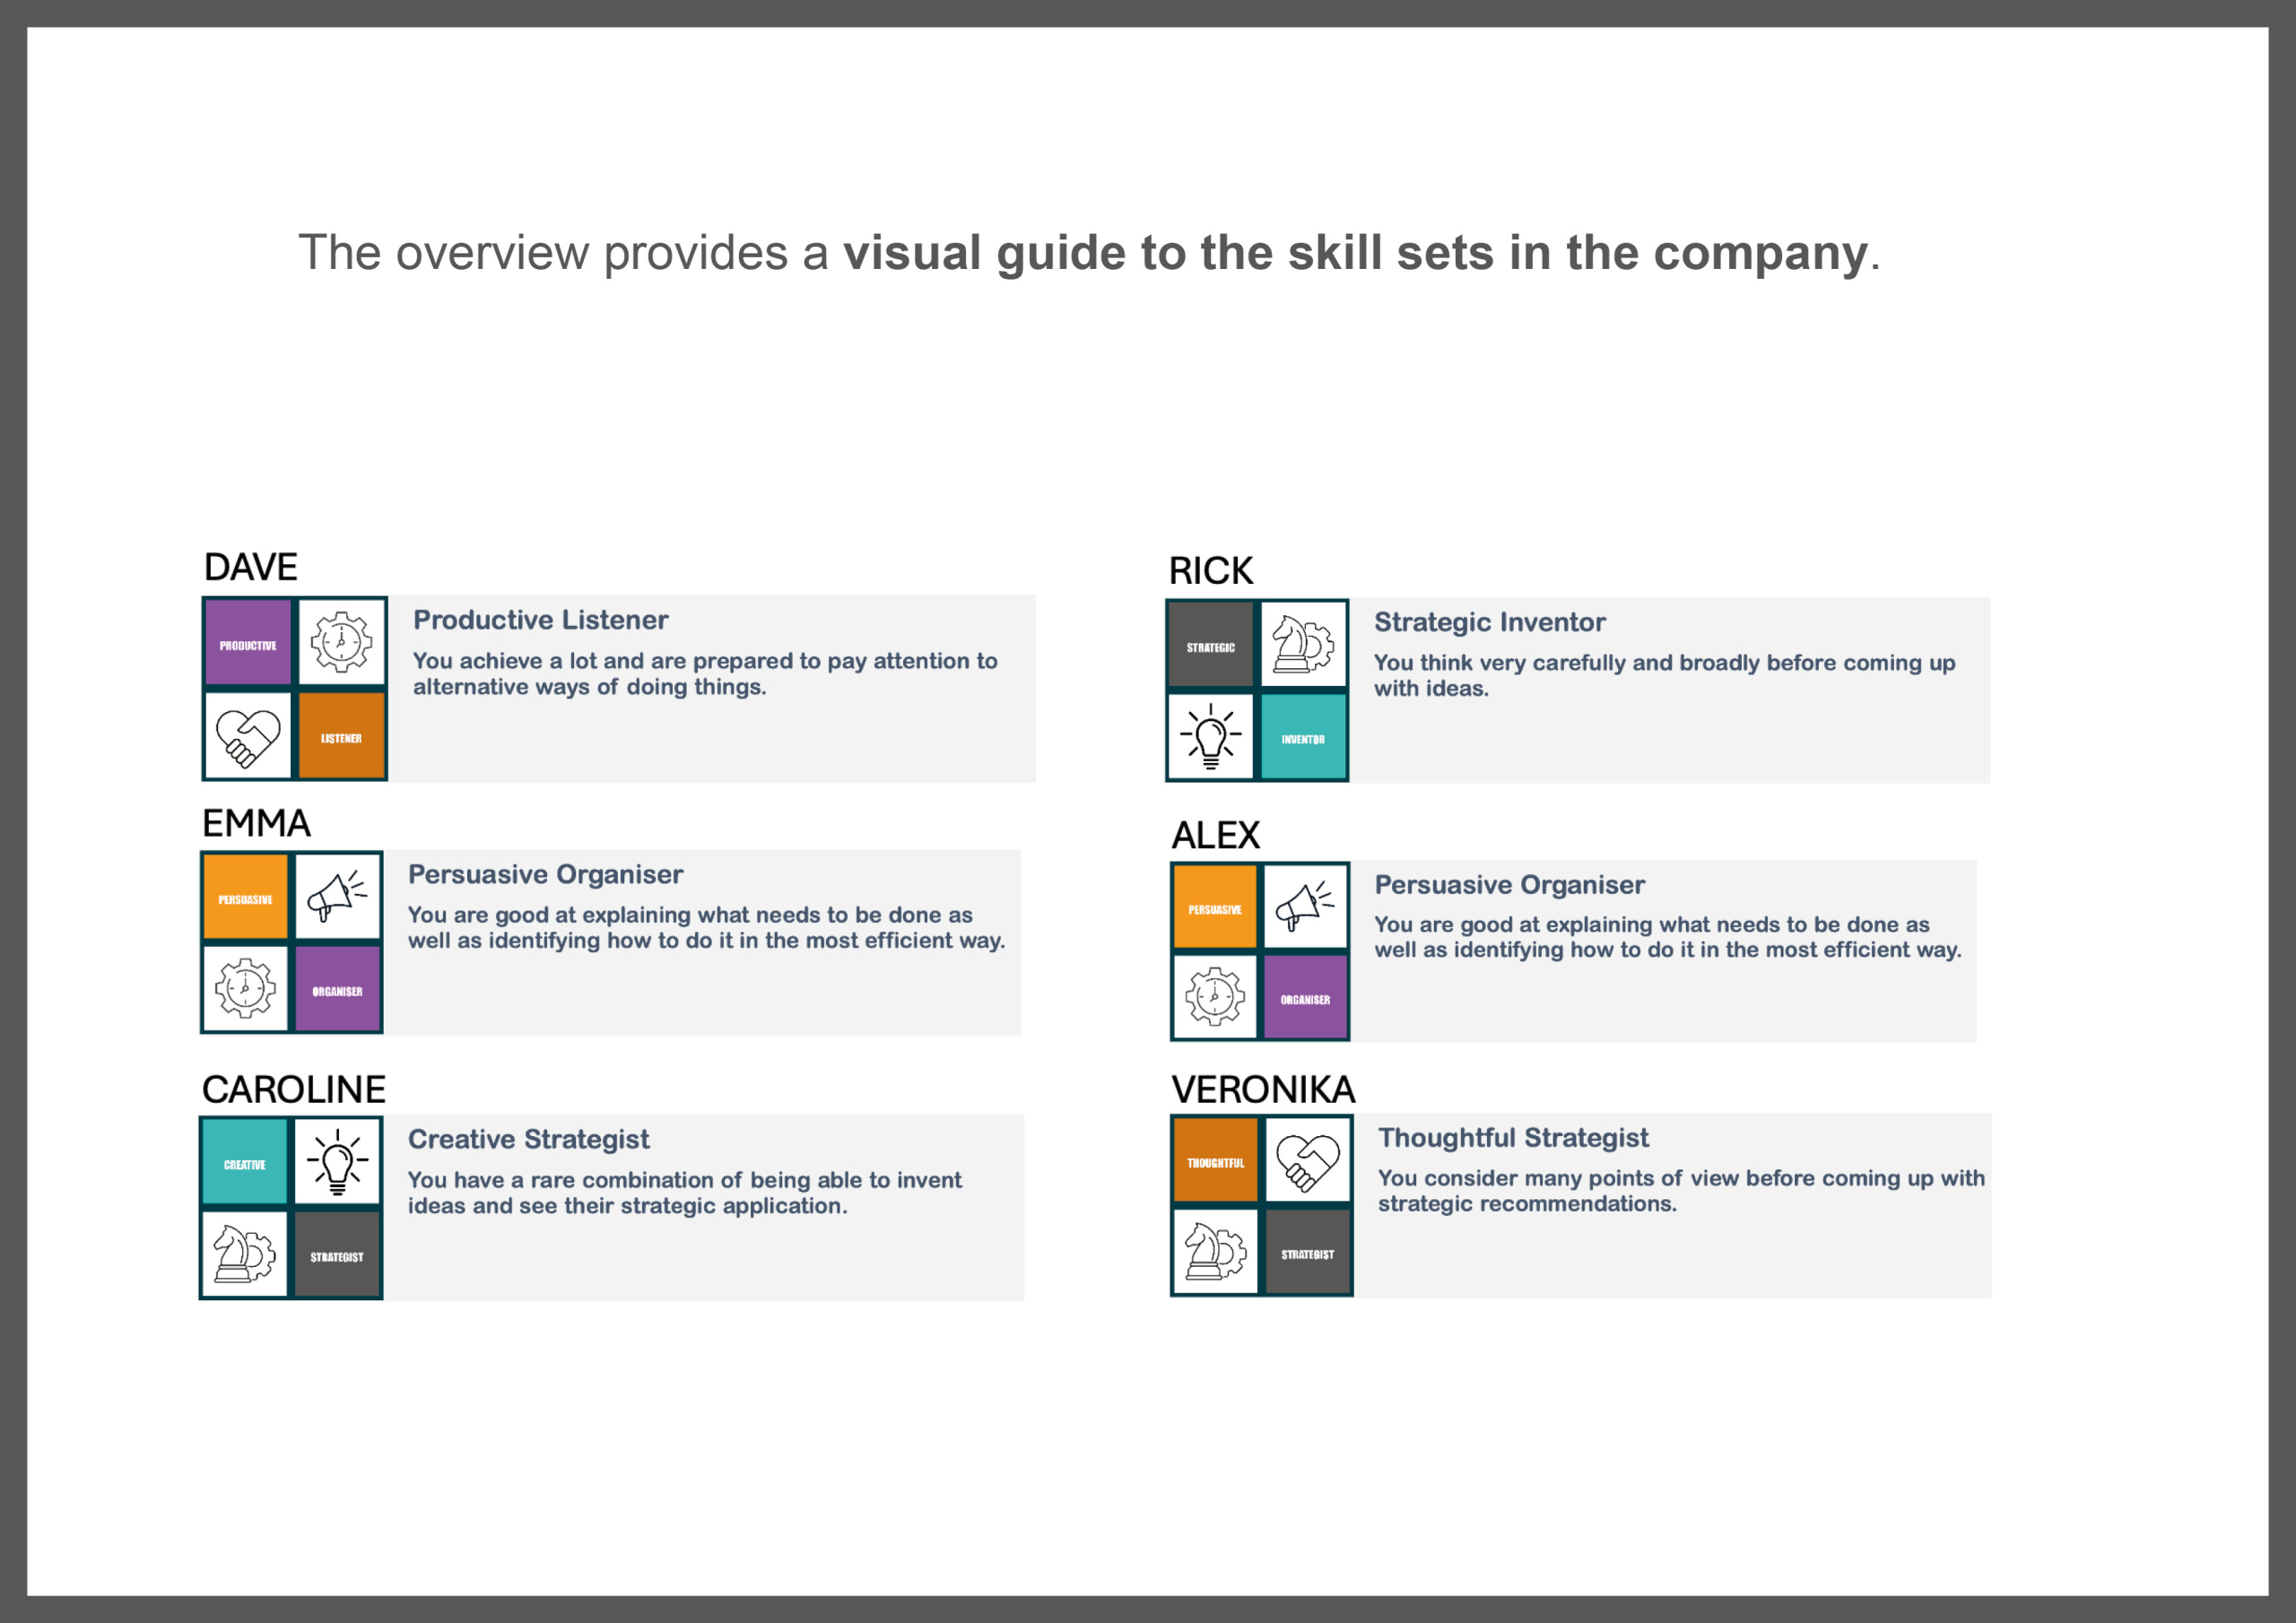
Task: Select the teal INVENTOR tile
Action: click(x=1302, y=738)
